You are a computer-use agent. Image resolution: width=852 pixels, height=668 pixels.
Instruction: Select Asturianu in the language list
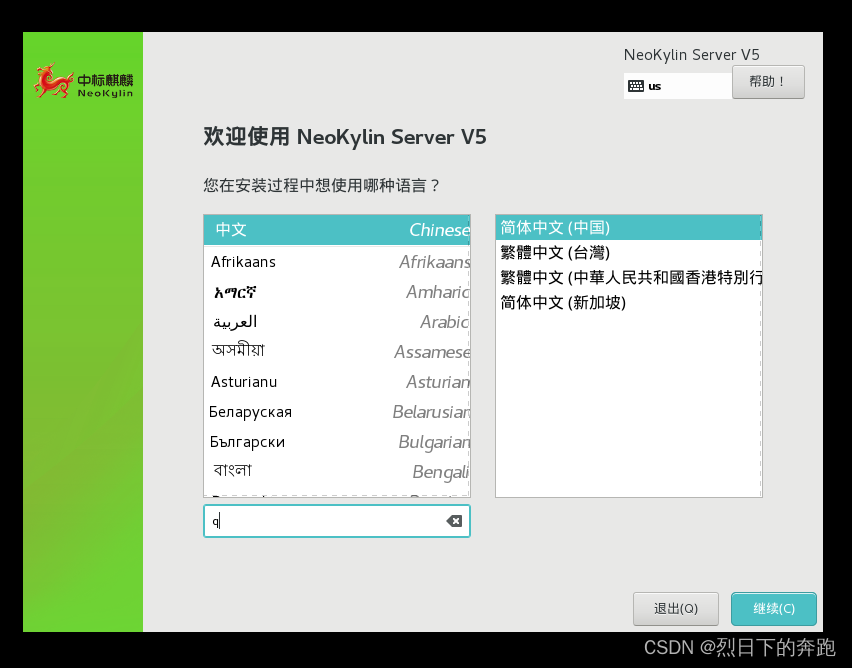point(337,382)
